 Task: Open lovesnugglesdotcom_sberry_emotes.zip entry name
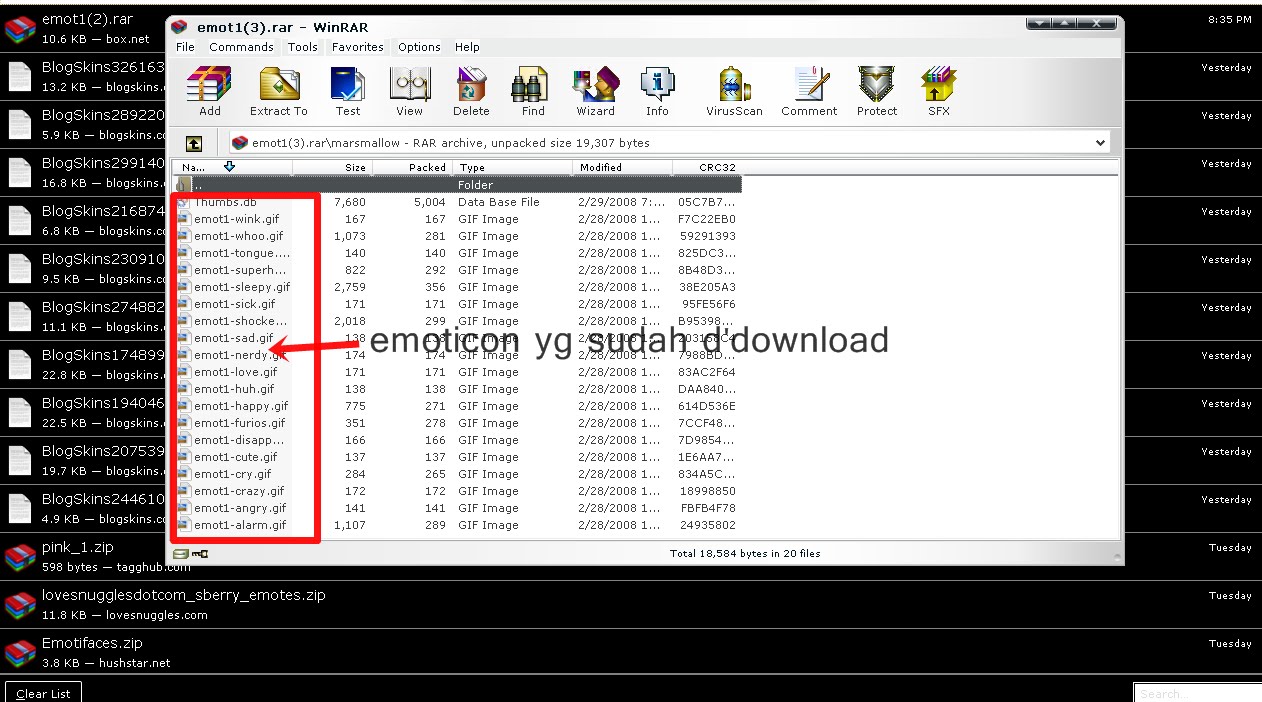183,595
